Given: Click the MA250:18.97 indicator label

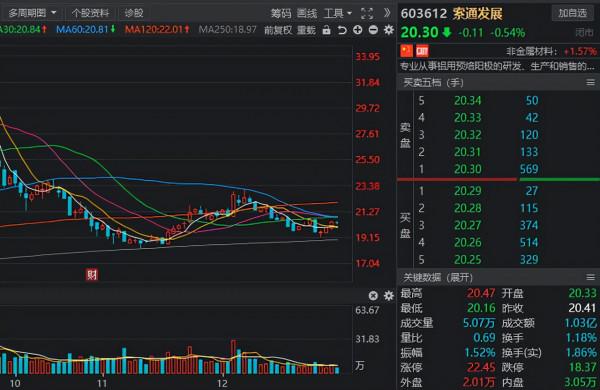Looking at the screenshot, I should 228,29.
